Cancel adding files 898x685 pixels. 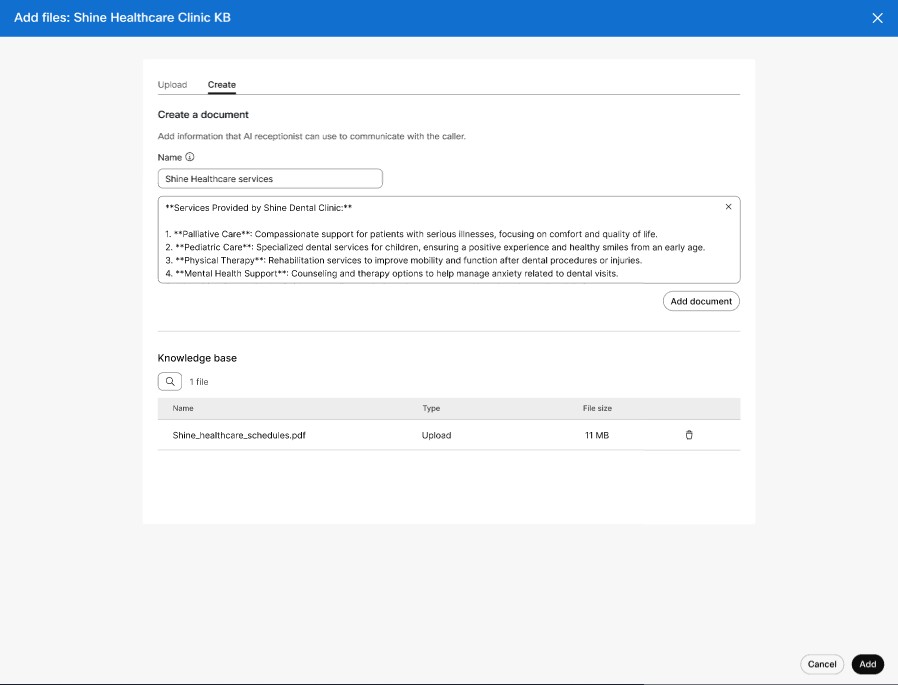pyautogui.click(x=821, y=664)
